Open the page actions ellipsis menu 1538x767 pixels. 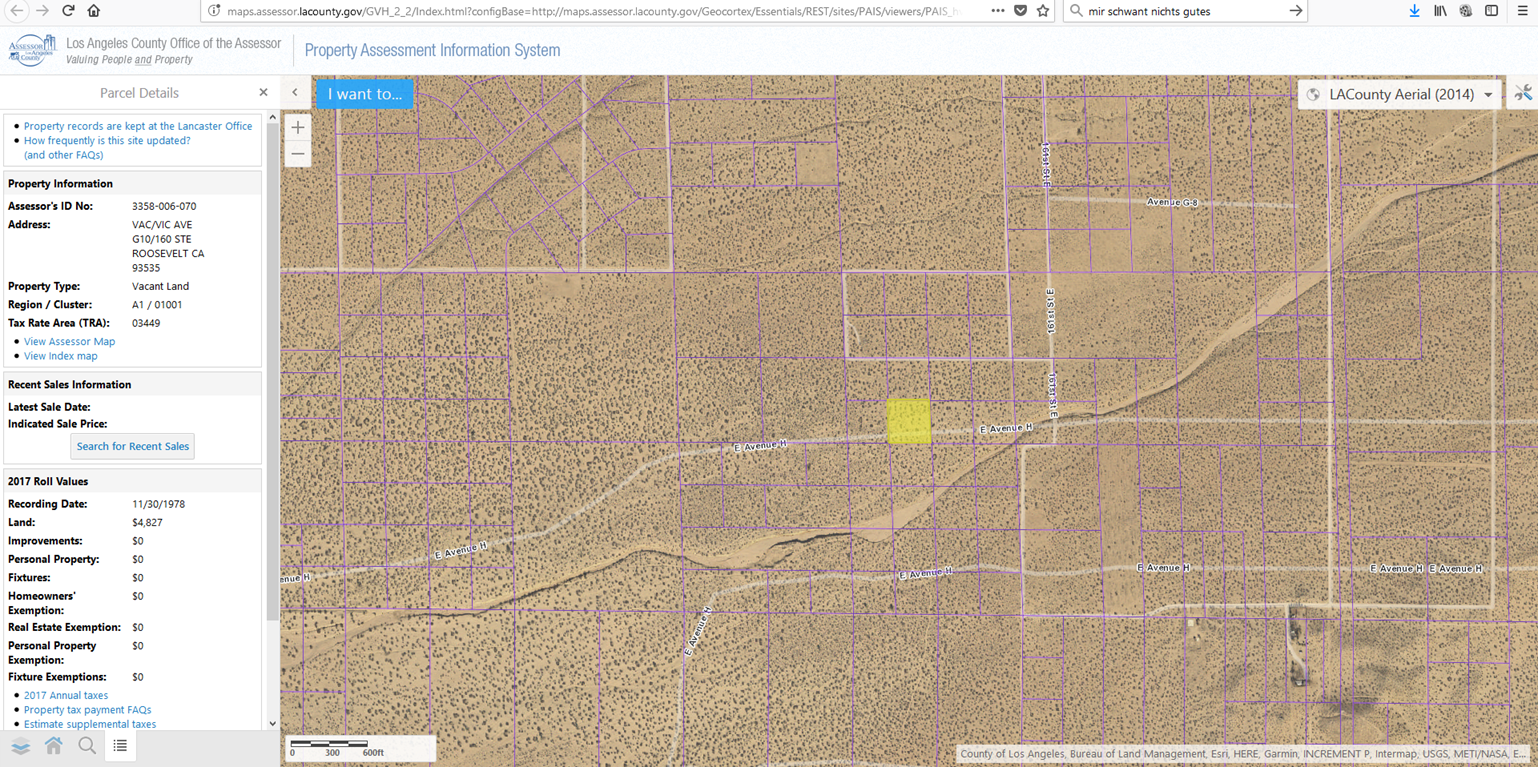(x=998, y=11)
